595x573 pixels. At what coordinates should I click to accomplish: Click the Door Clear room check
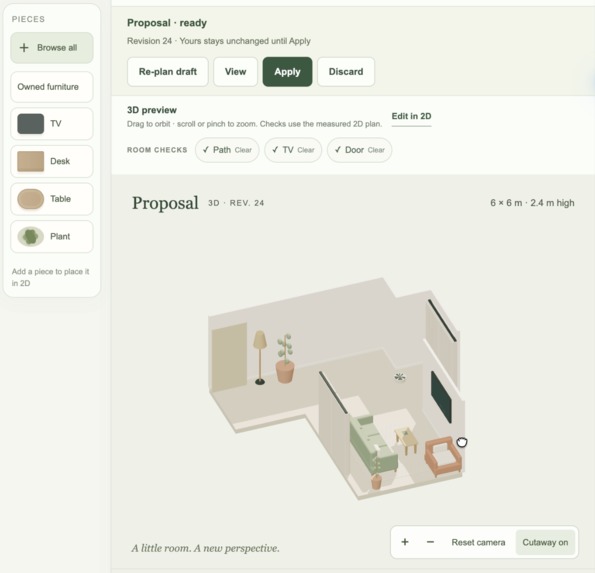(359, 150)
